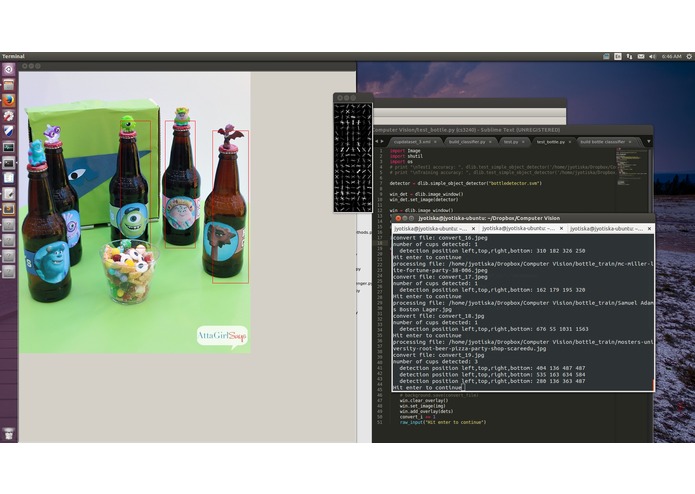Click the 'convert file: convert_19.jpg' terminal line
Viewport: 695px width, 494px height.
pyautogui.click(x=438, y=355)
